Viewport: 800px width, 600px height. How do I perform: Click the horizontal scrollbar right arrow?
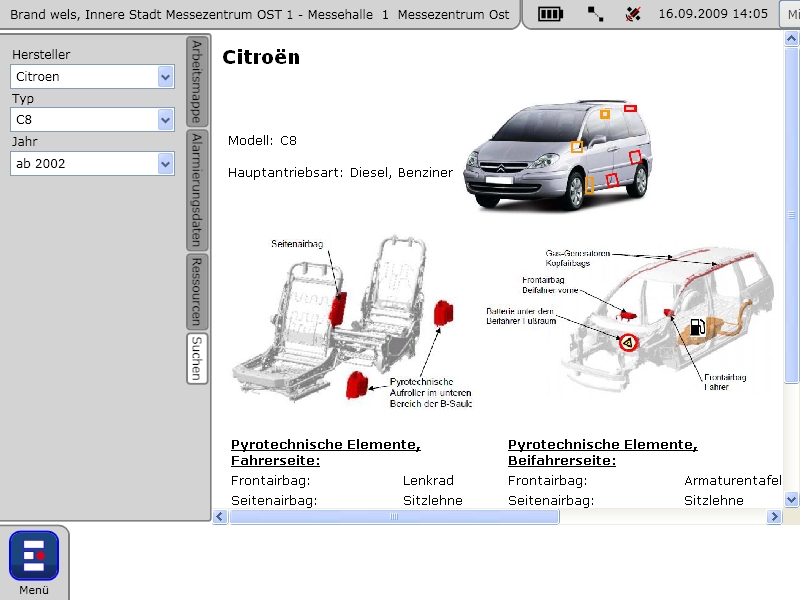click(x=774, y=517)
